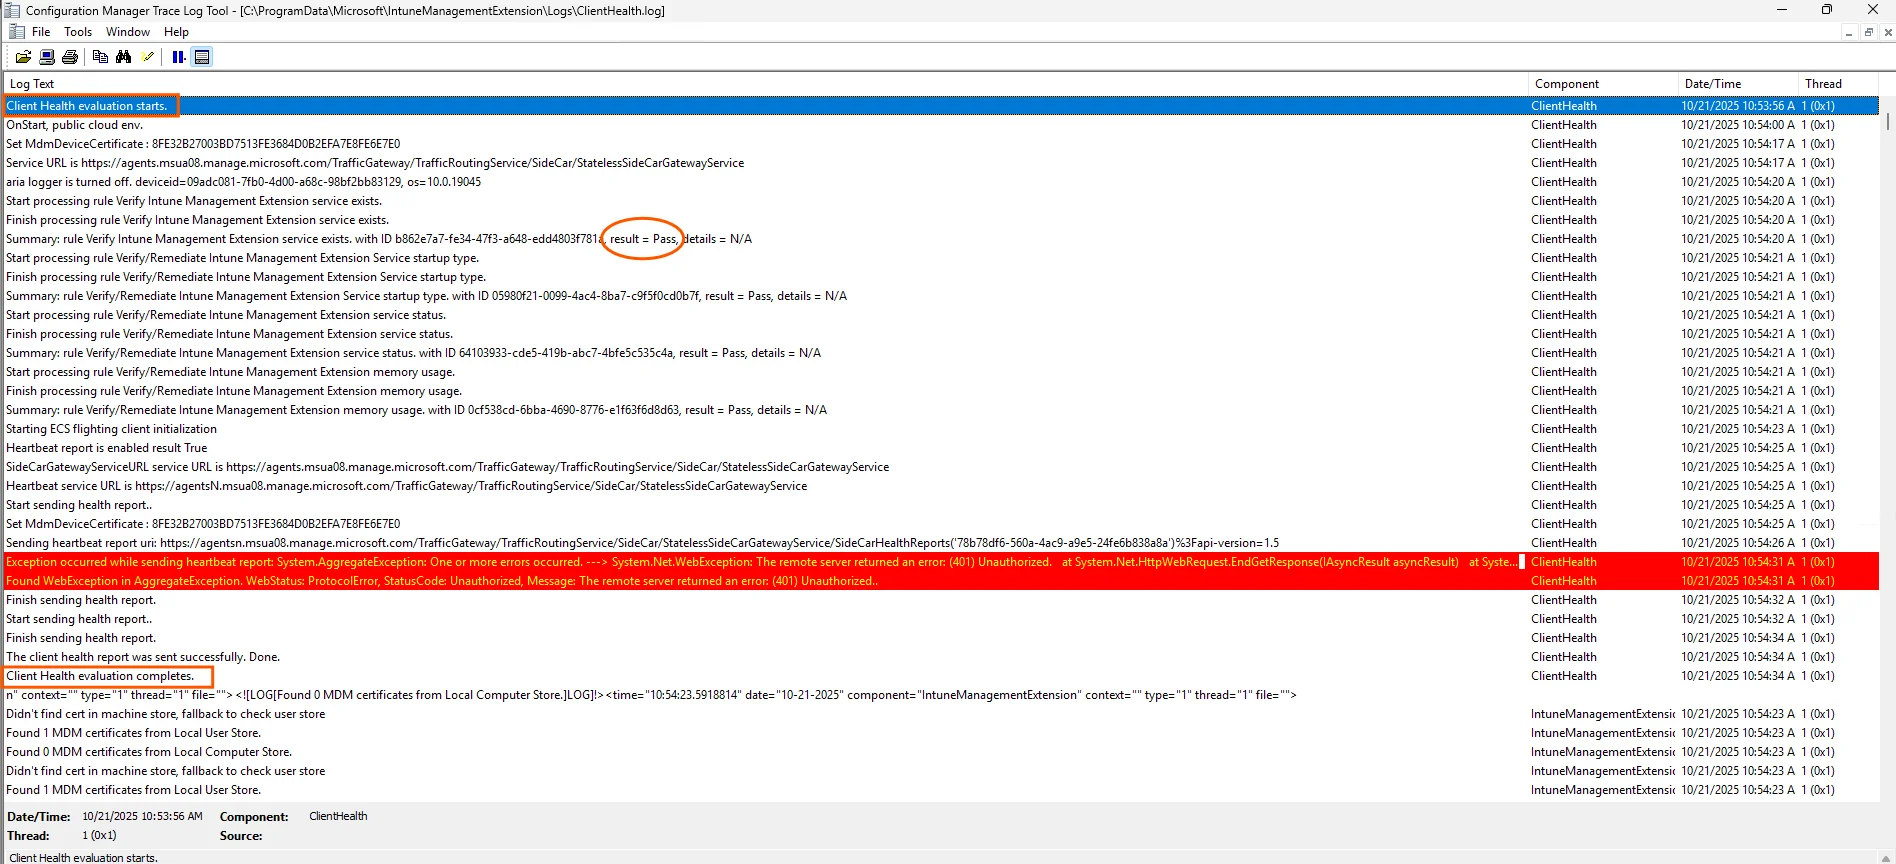Screen dimensions: 1896x864
Task: Select the red 'Exception occurred while sending heartbeat report' row
Action: click(941, 562)
